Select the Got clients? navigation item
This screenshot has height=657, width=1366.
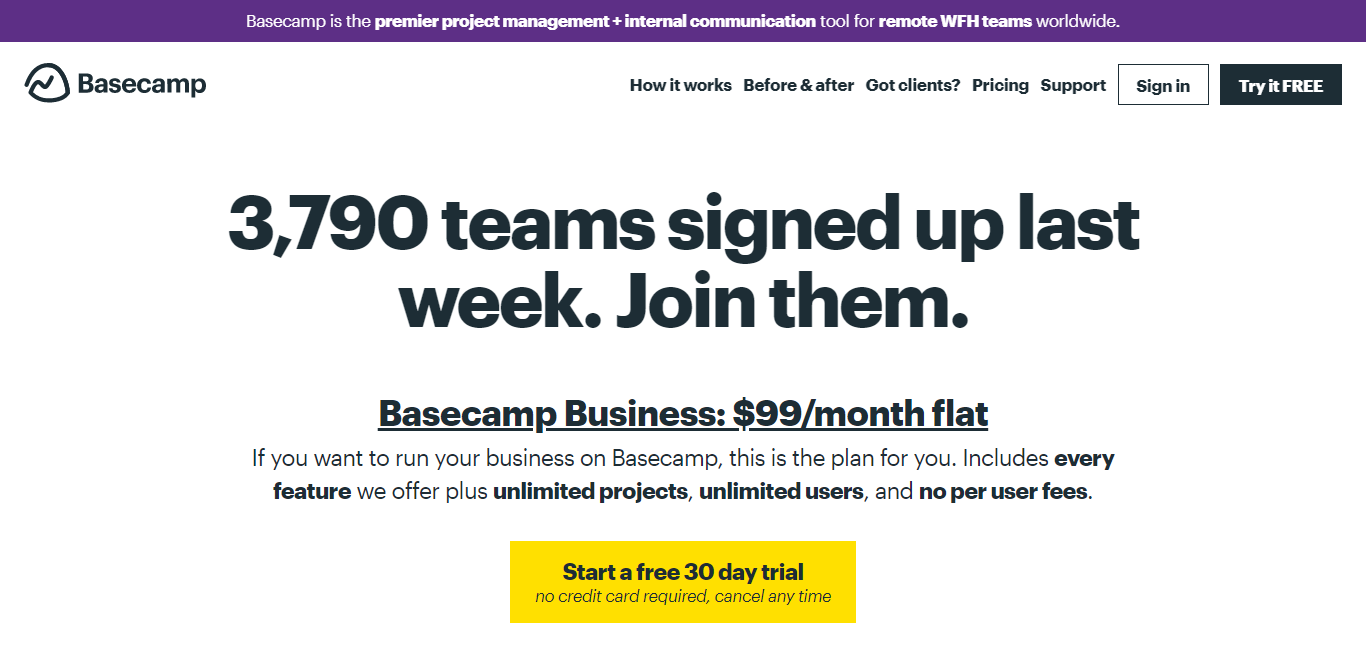point(913,86)
